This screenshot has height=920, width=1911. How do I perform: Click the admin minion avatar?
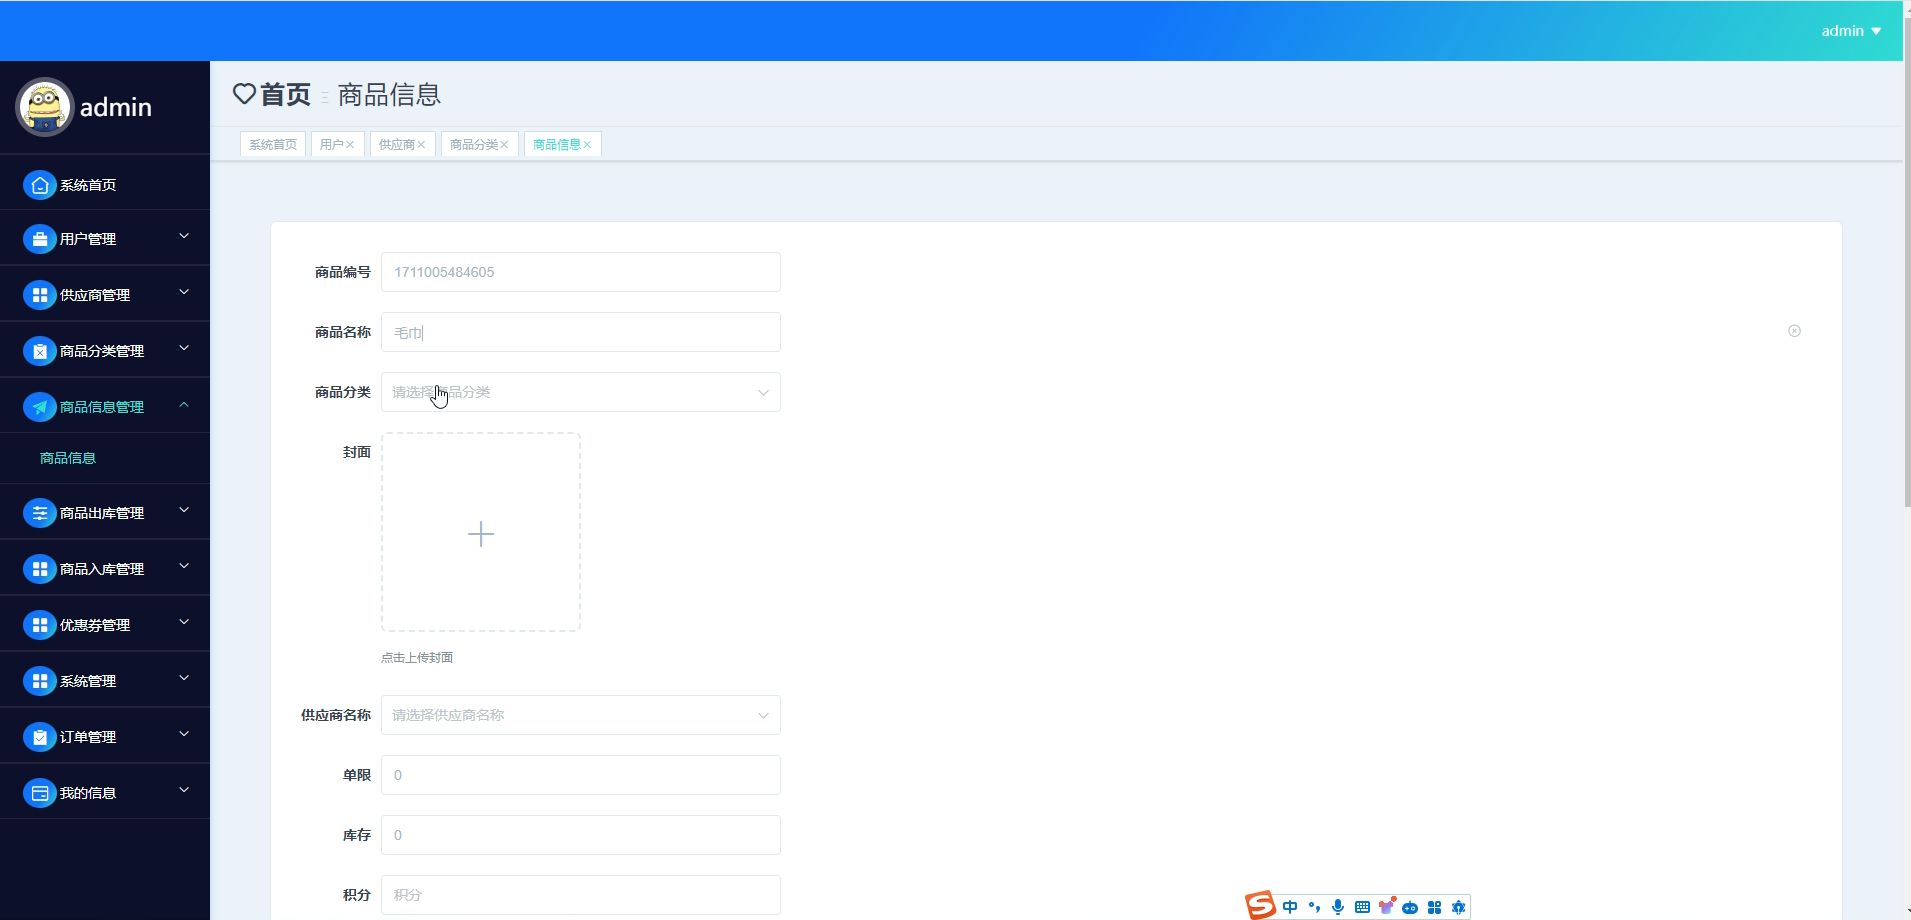click(44, 107)
